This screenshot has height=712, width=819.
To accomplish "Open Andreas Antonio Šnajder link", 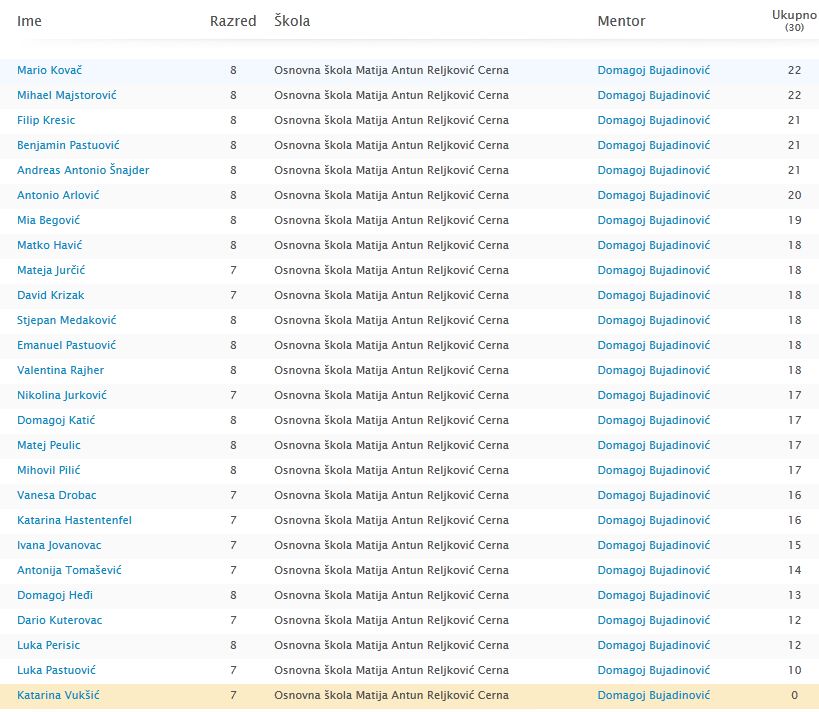I will (x=83, y=170).
